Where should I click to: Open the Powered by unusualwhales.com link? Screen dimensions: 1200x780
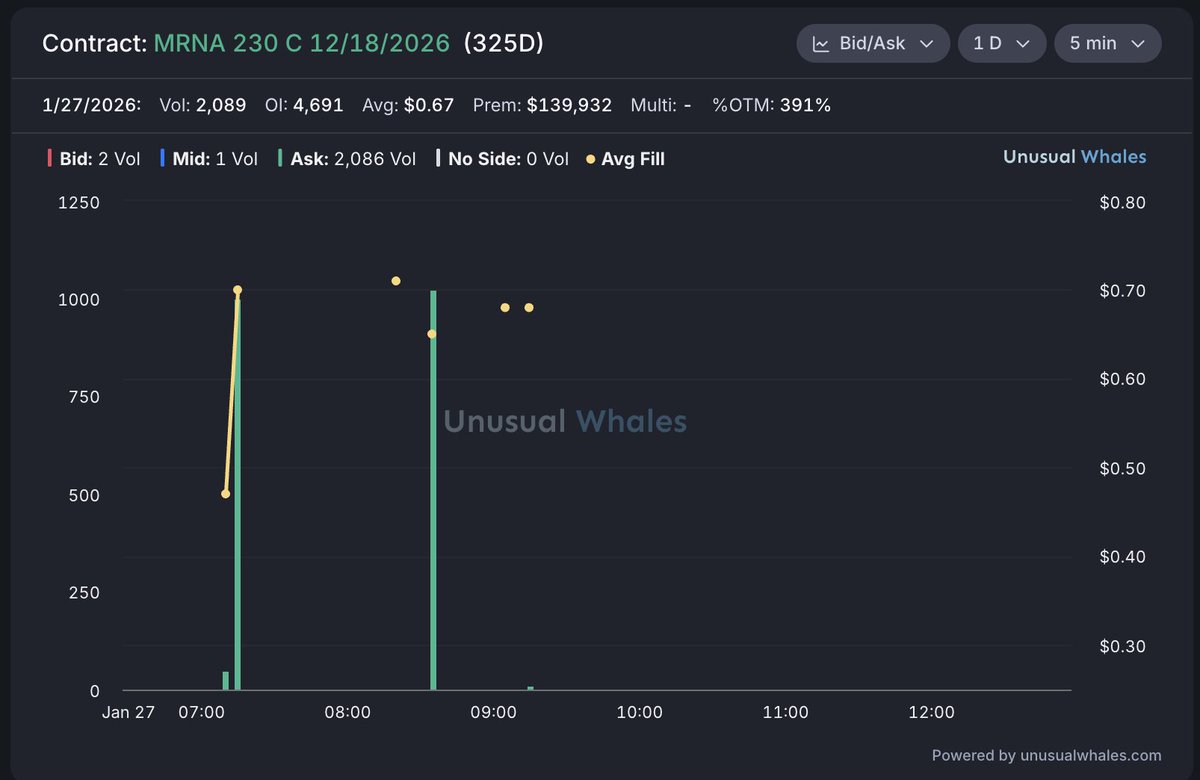1046,756
